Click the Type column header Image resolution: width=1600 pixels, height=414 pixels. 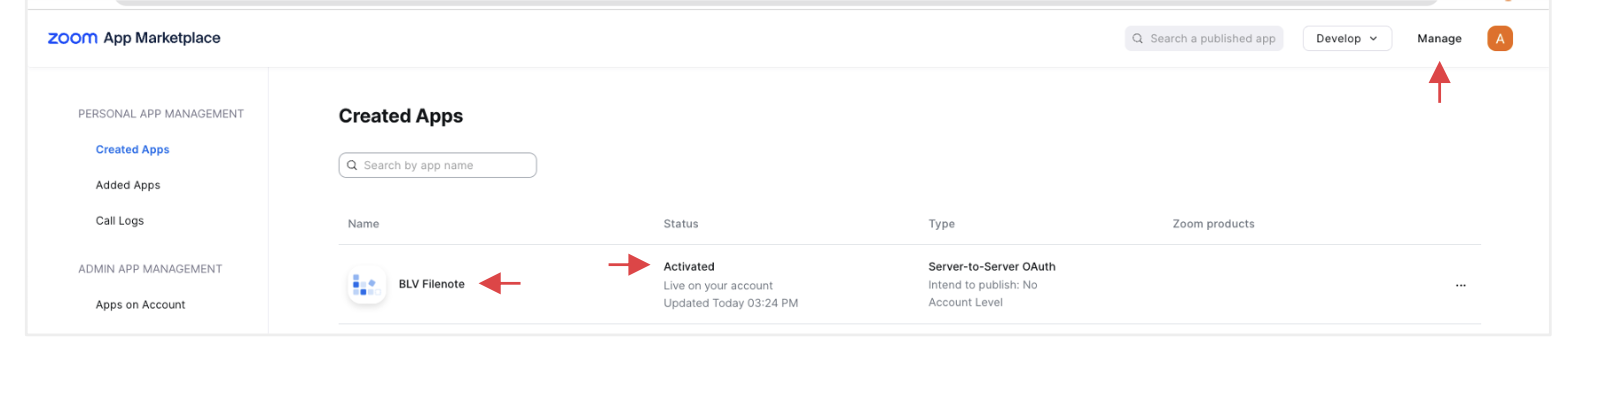pyautogui.click(x=941, y=224)
